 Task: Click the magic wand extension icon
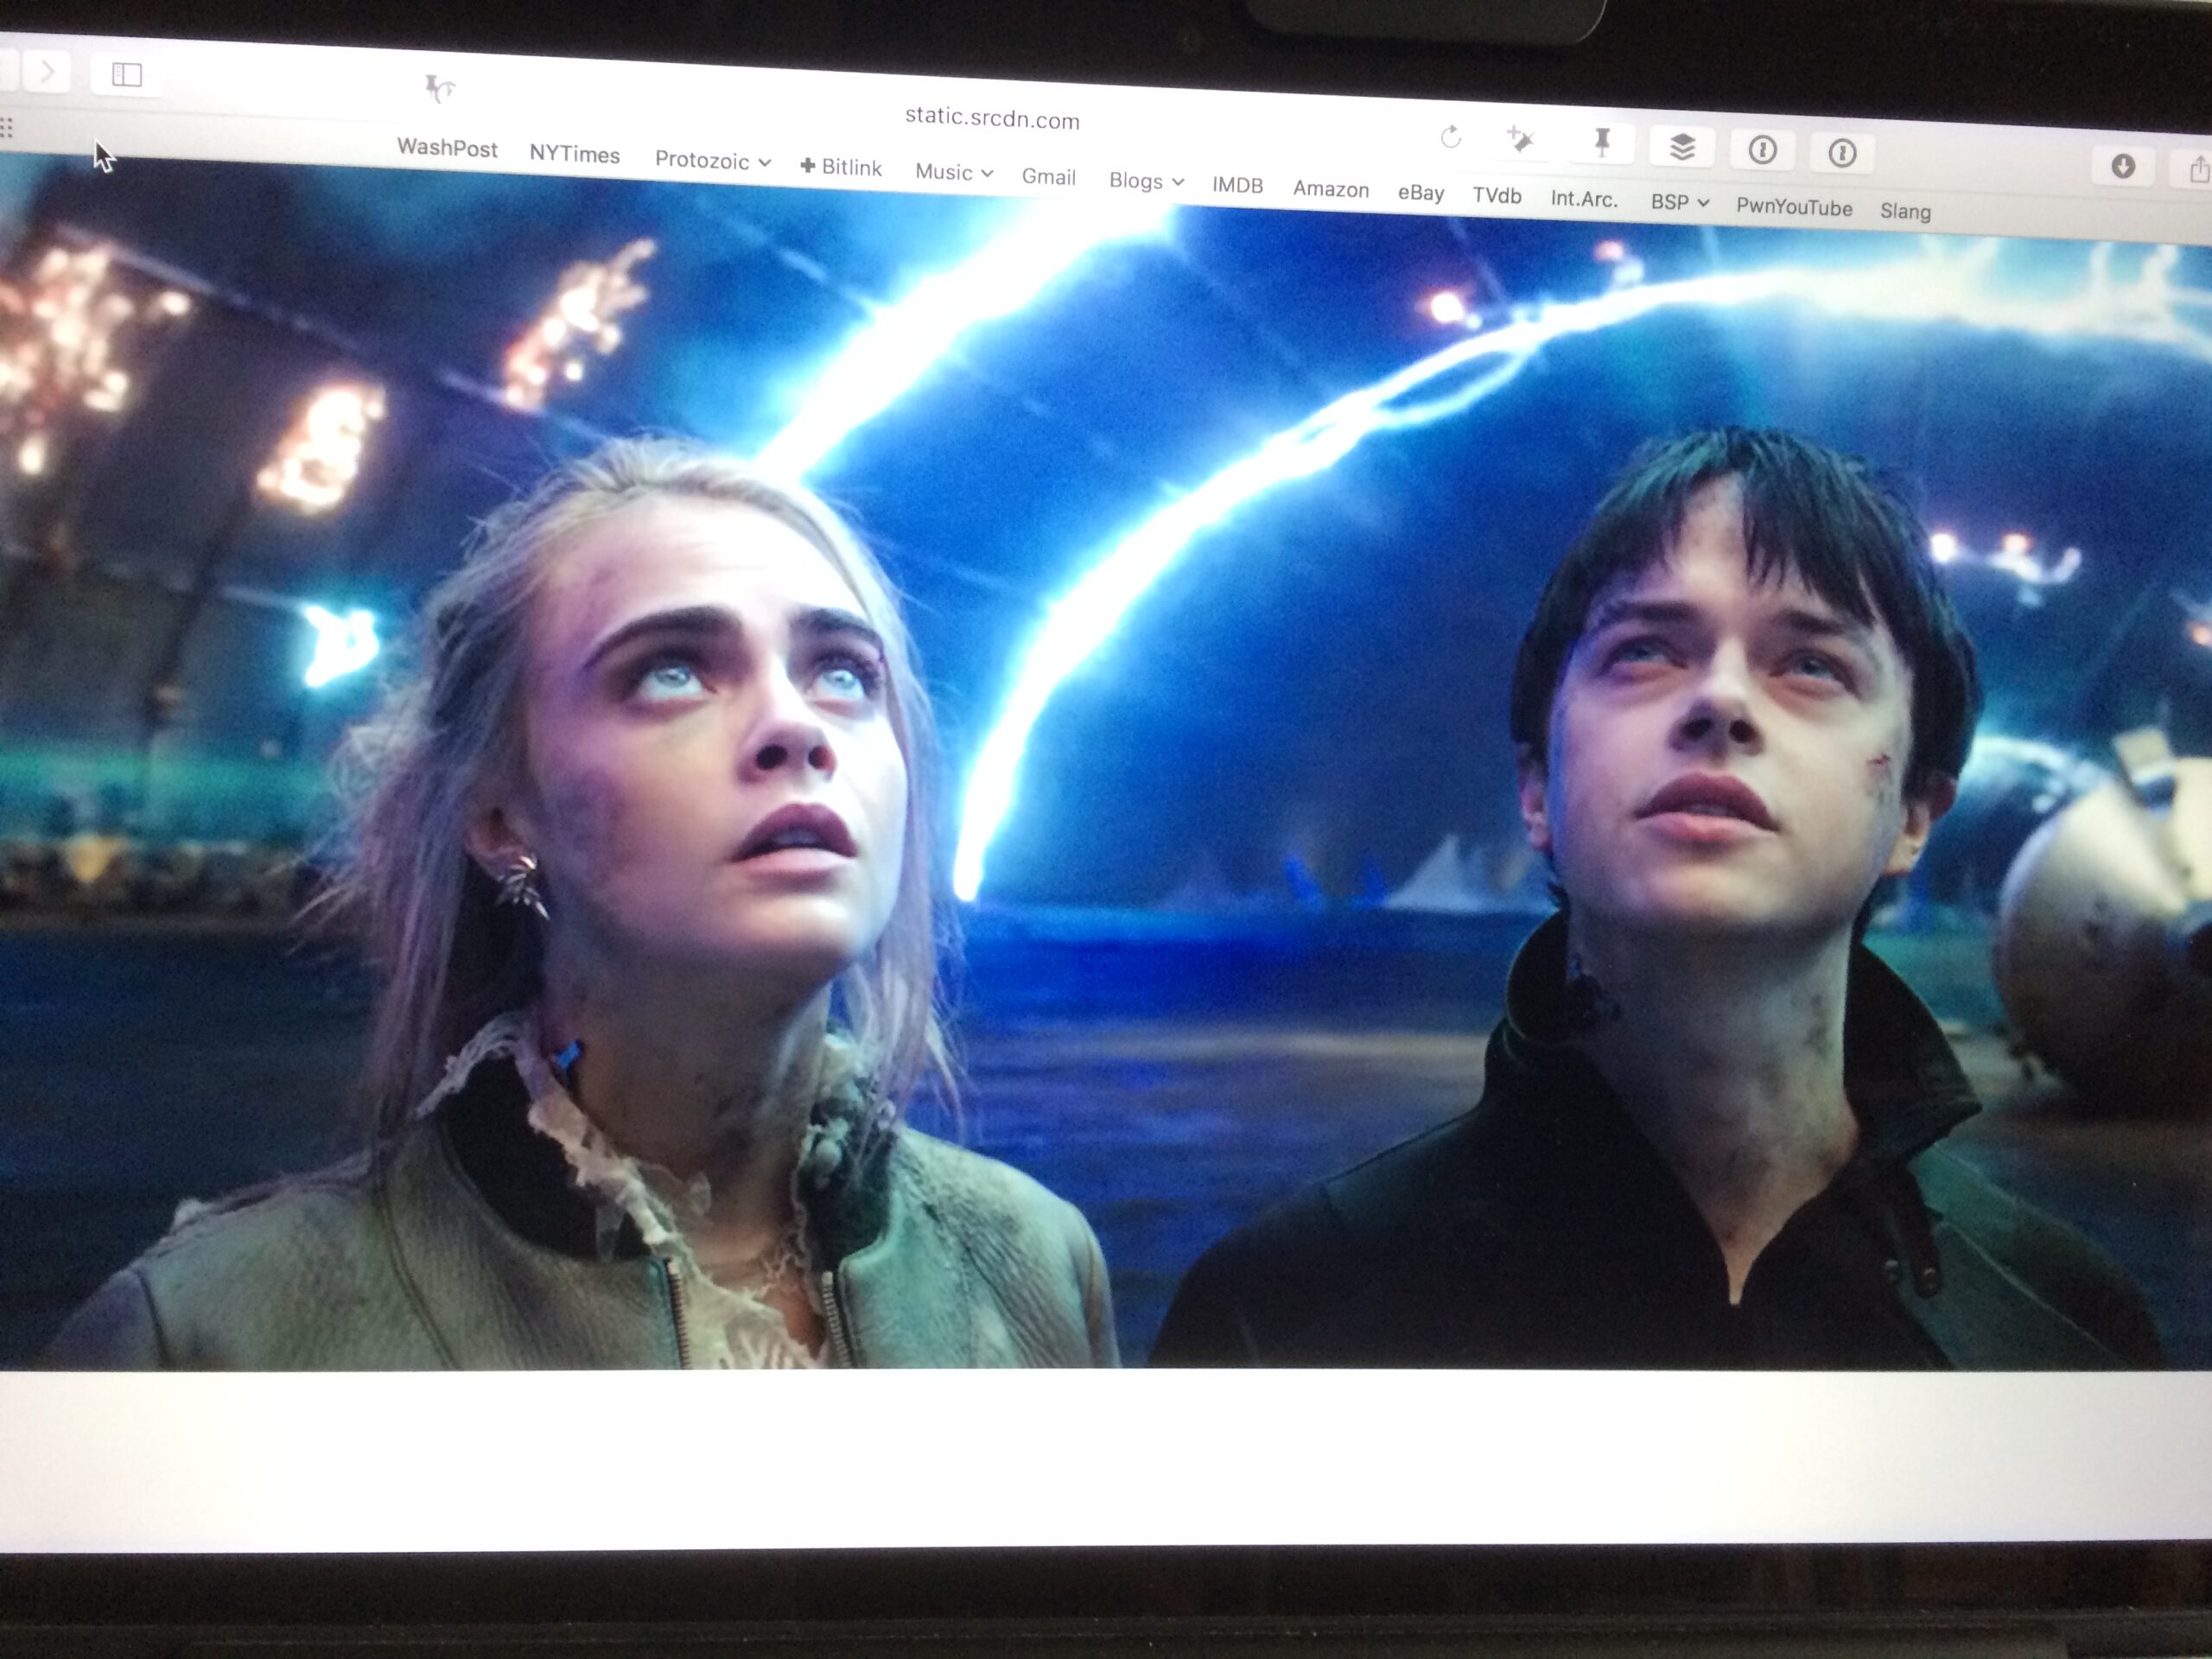pos(1520,140)
